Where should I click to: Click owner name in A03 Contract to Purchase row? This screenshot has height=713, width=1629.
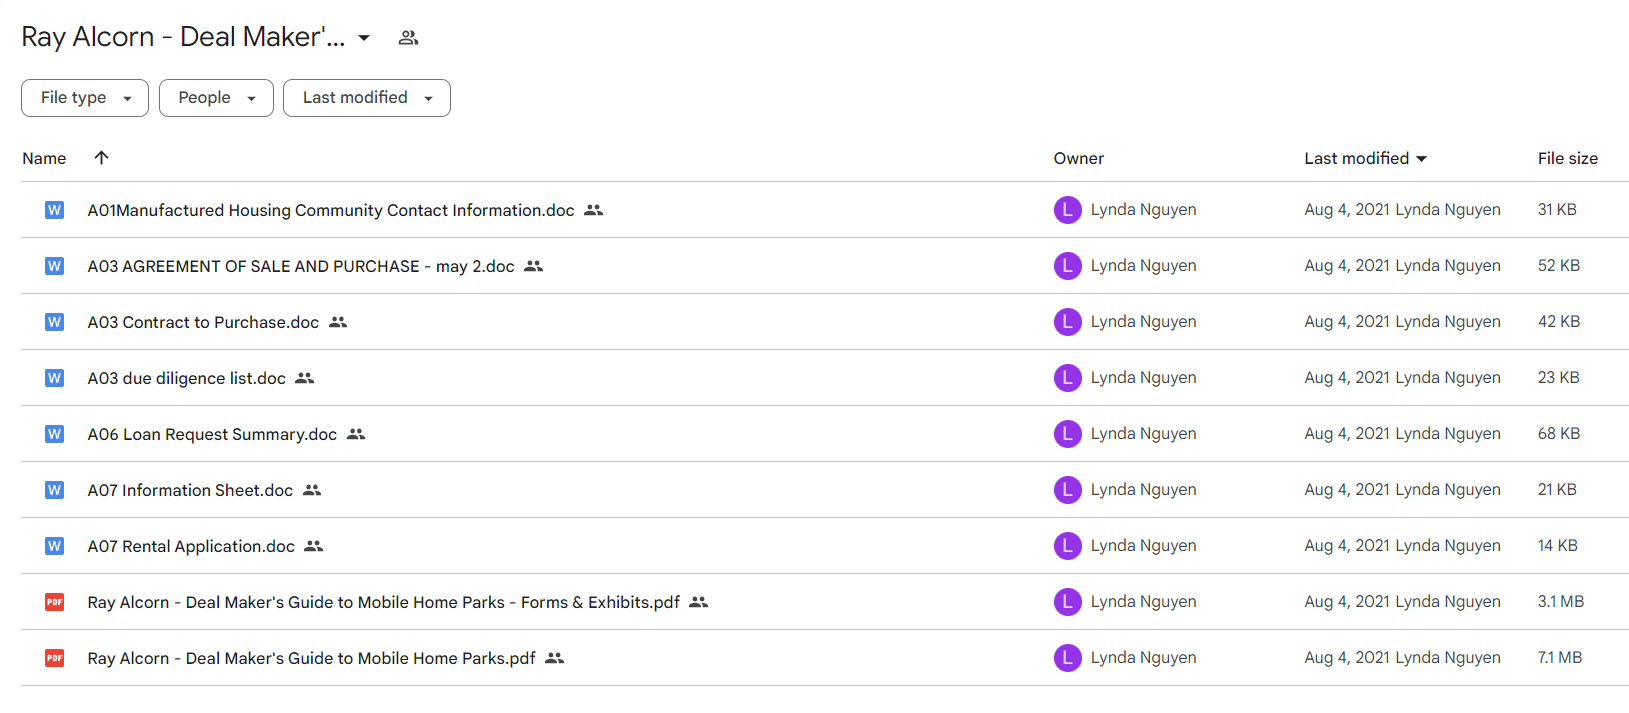1143,322
